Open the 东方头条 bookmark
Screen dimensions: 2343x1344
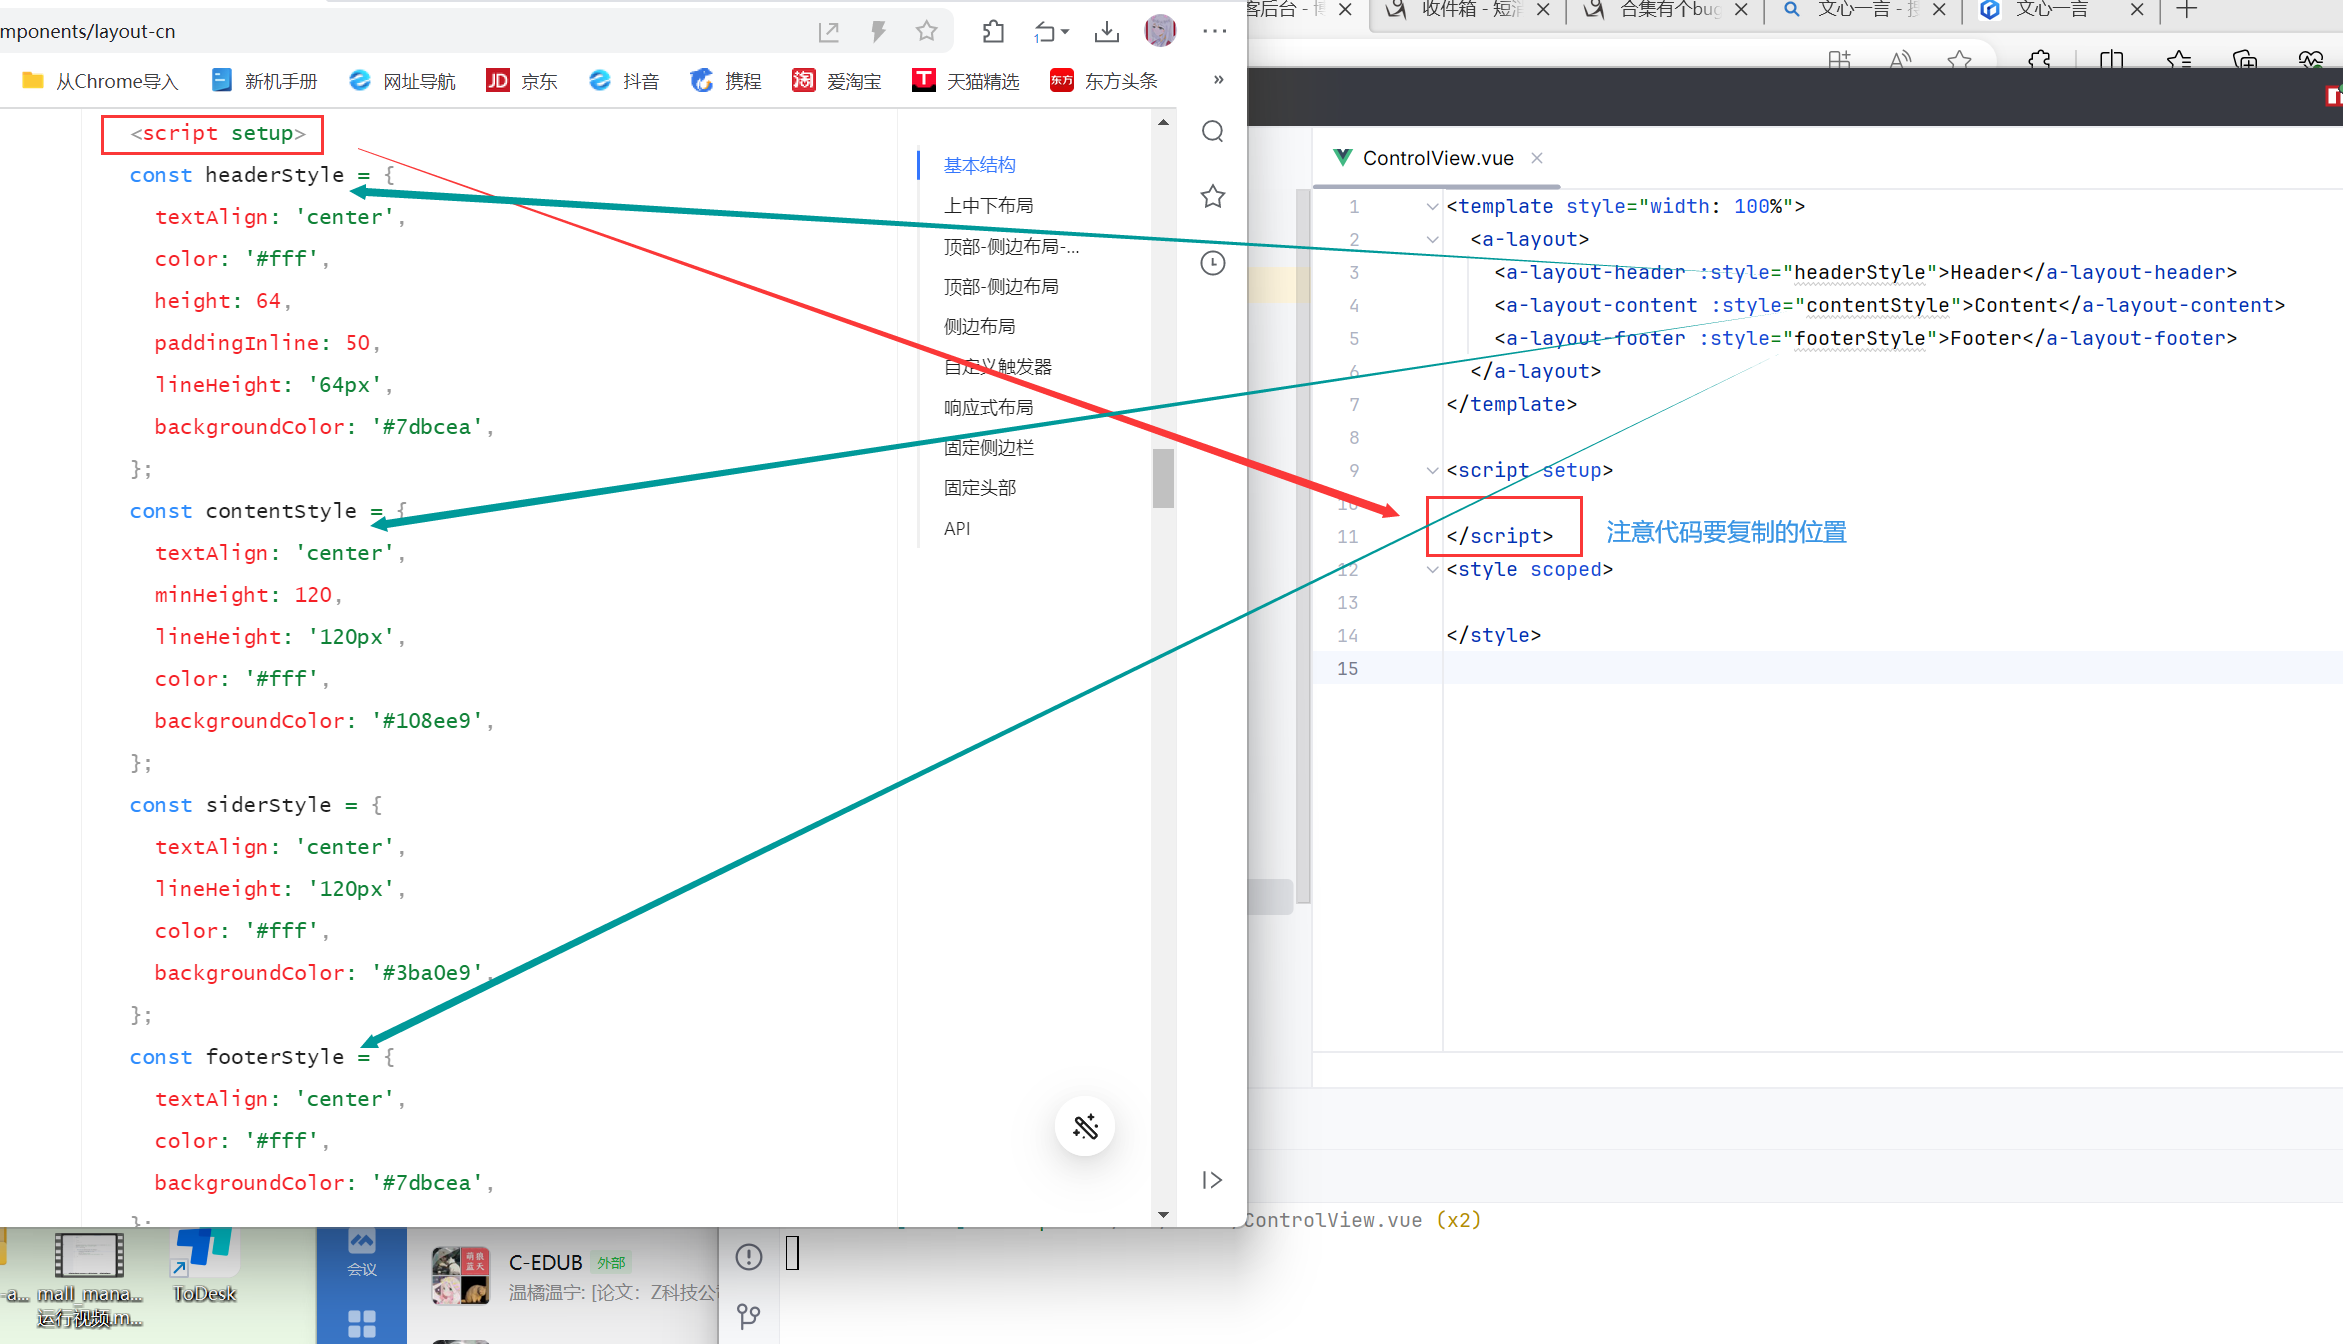(x=1104, y=81)
